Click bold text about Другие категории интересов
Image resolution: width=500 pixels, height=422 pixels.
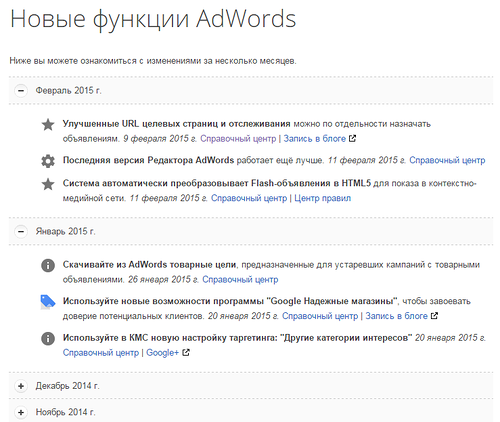coord(237,338)
